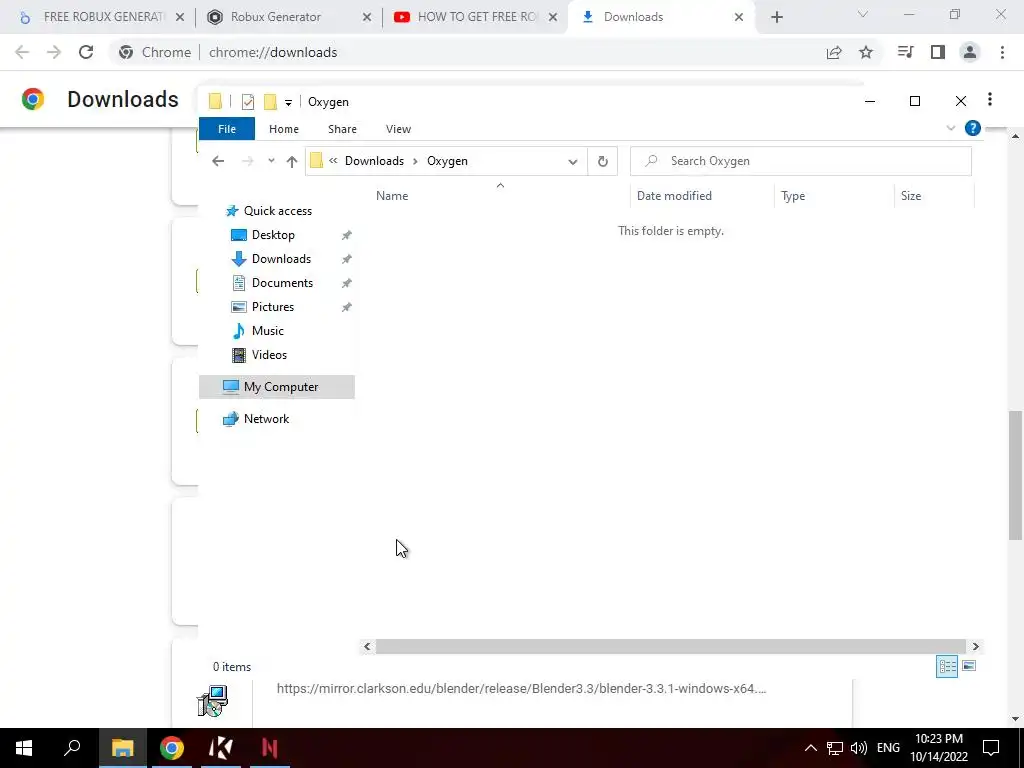1024x768 pixels.
Task: Go back in File Explorer
Action: click(x=218, y=161)
